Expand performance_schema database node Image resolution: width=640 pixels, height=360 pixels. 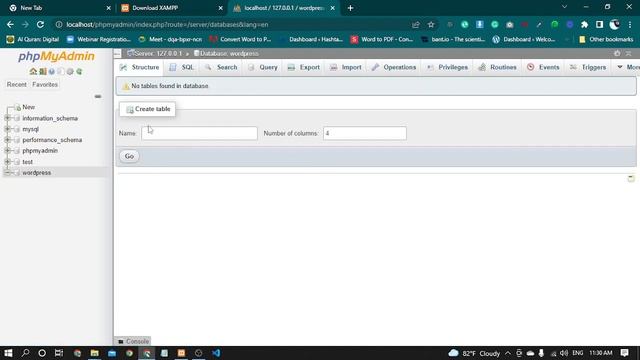(x=7, y=140)
